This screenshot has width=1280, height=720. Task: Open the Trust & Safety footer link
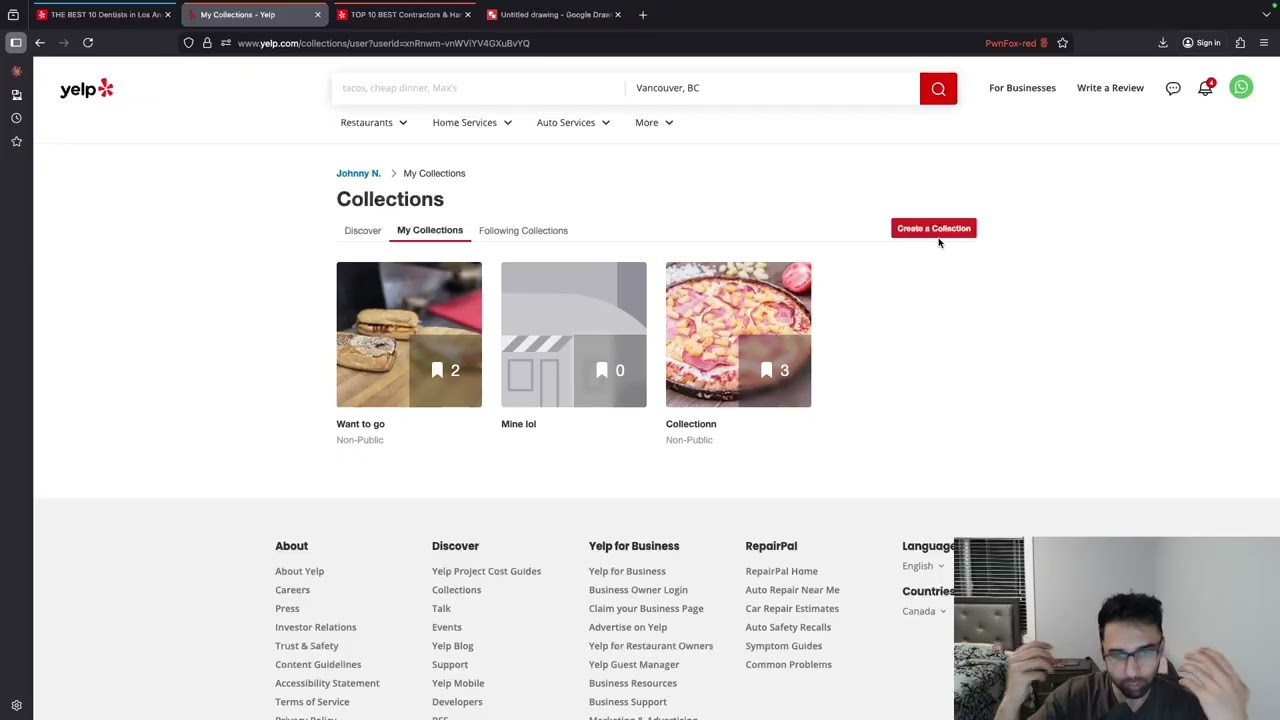[x=307, y=646]
